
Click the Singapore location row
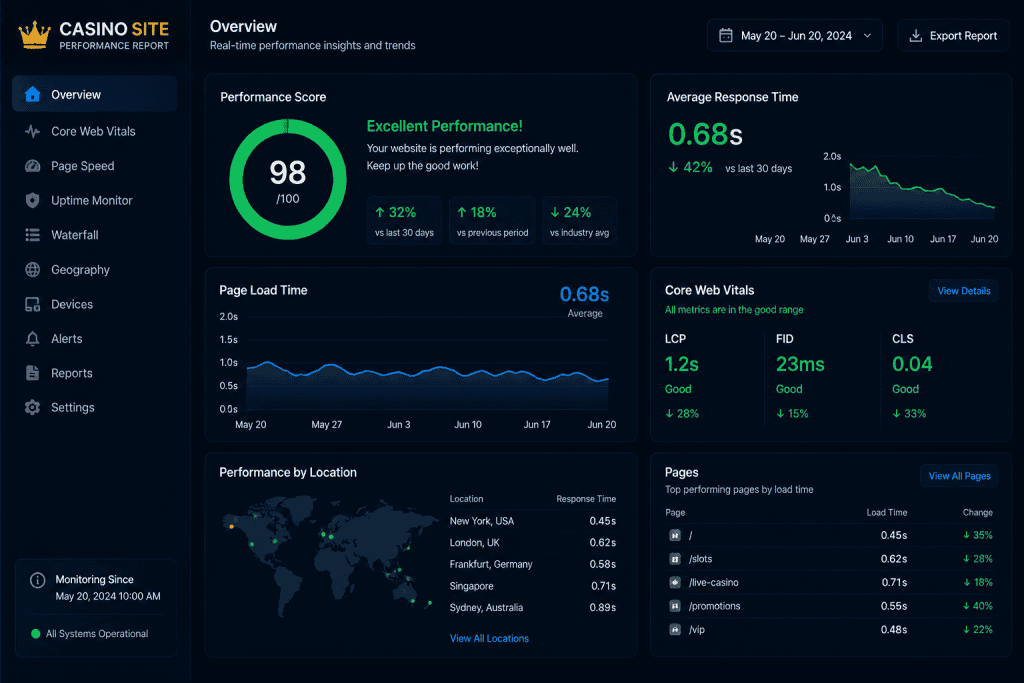532,586
